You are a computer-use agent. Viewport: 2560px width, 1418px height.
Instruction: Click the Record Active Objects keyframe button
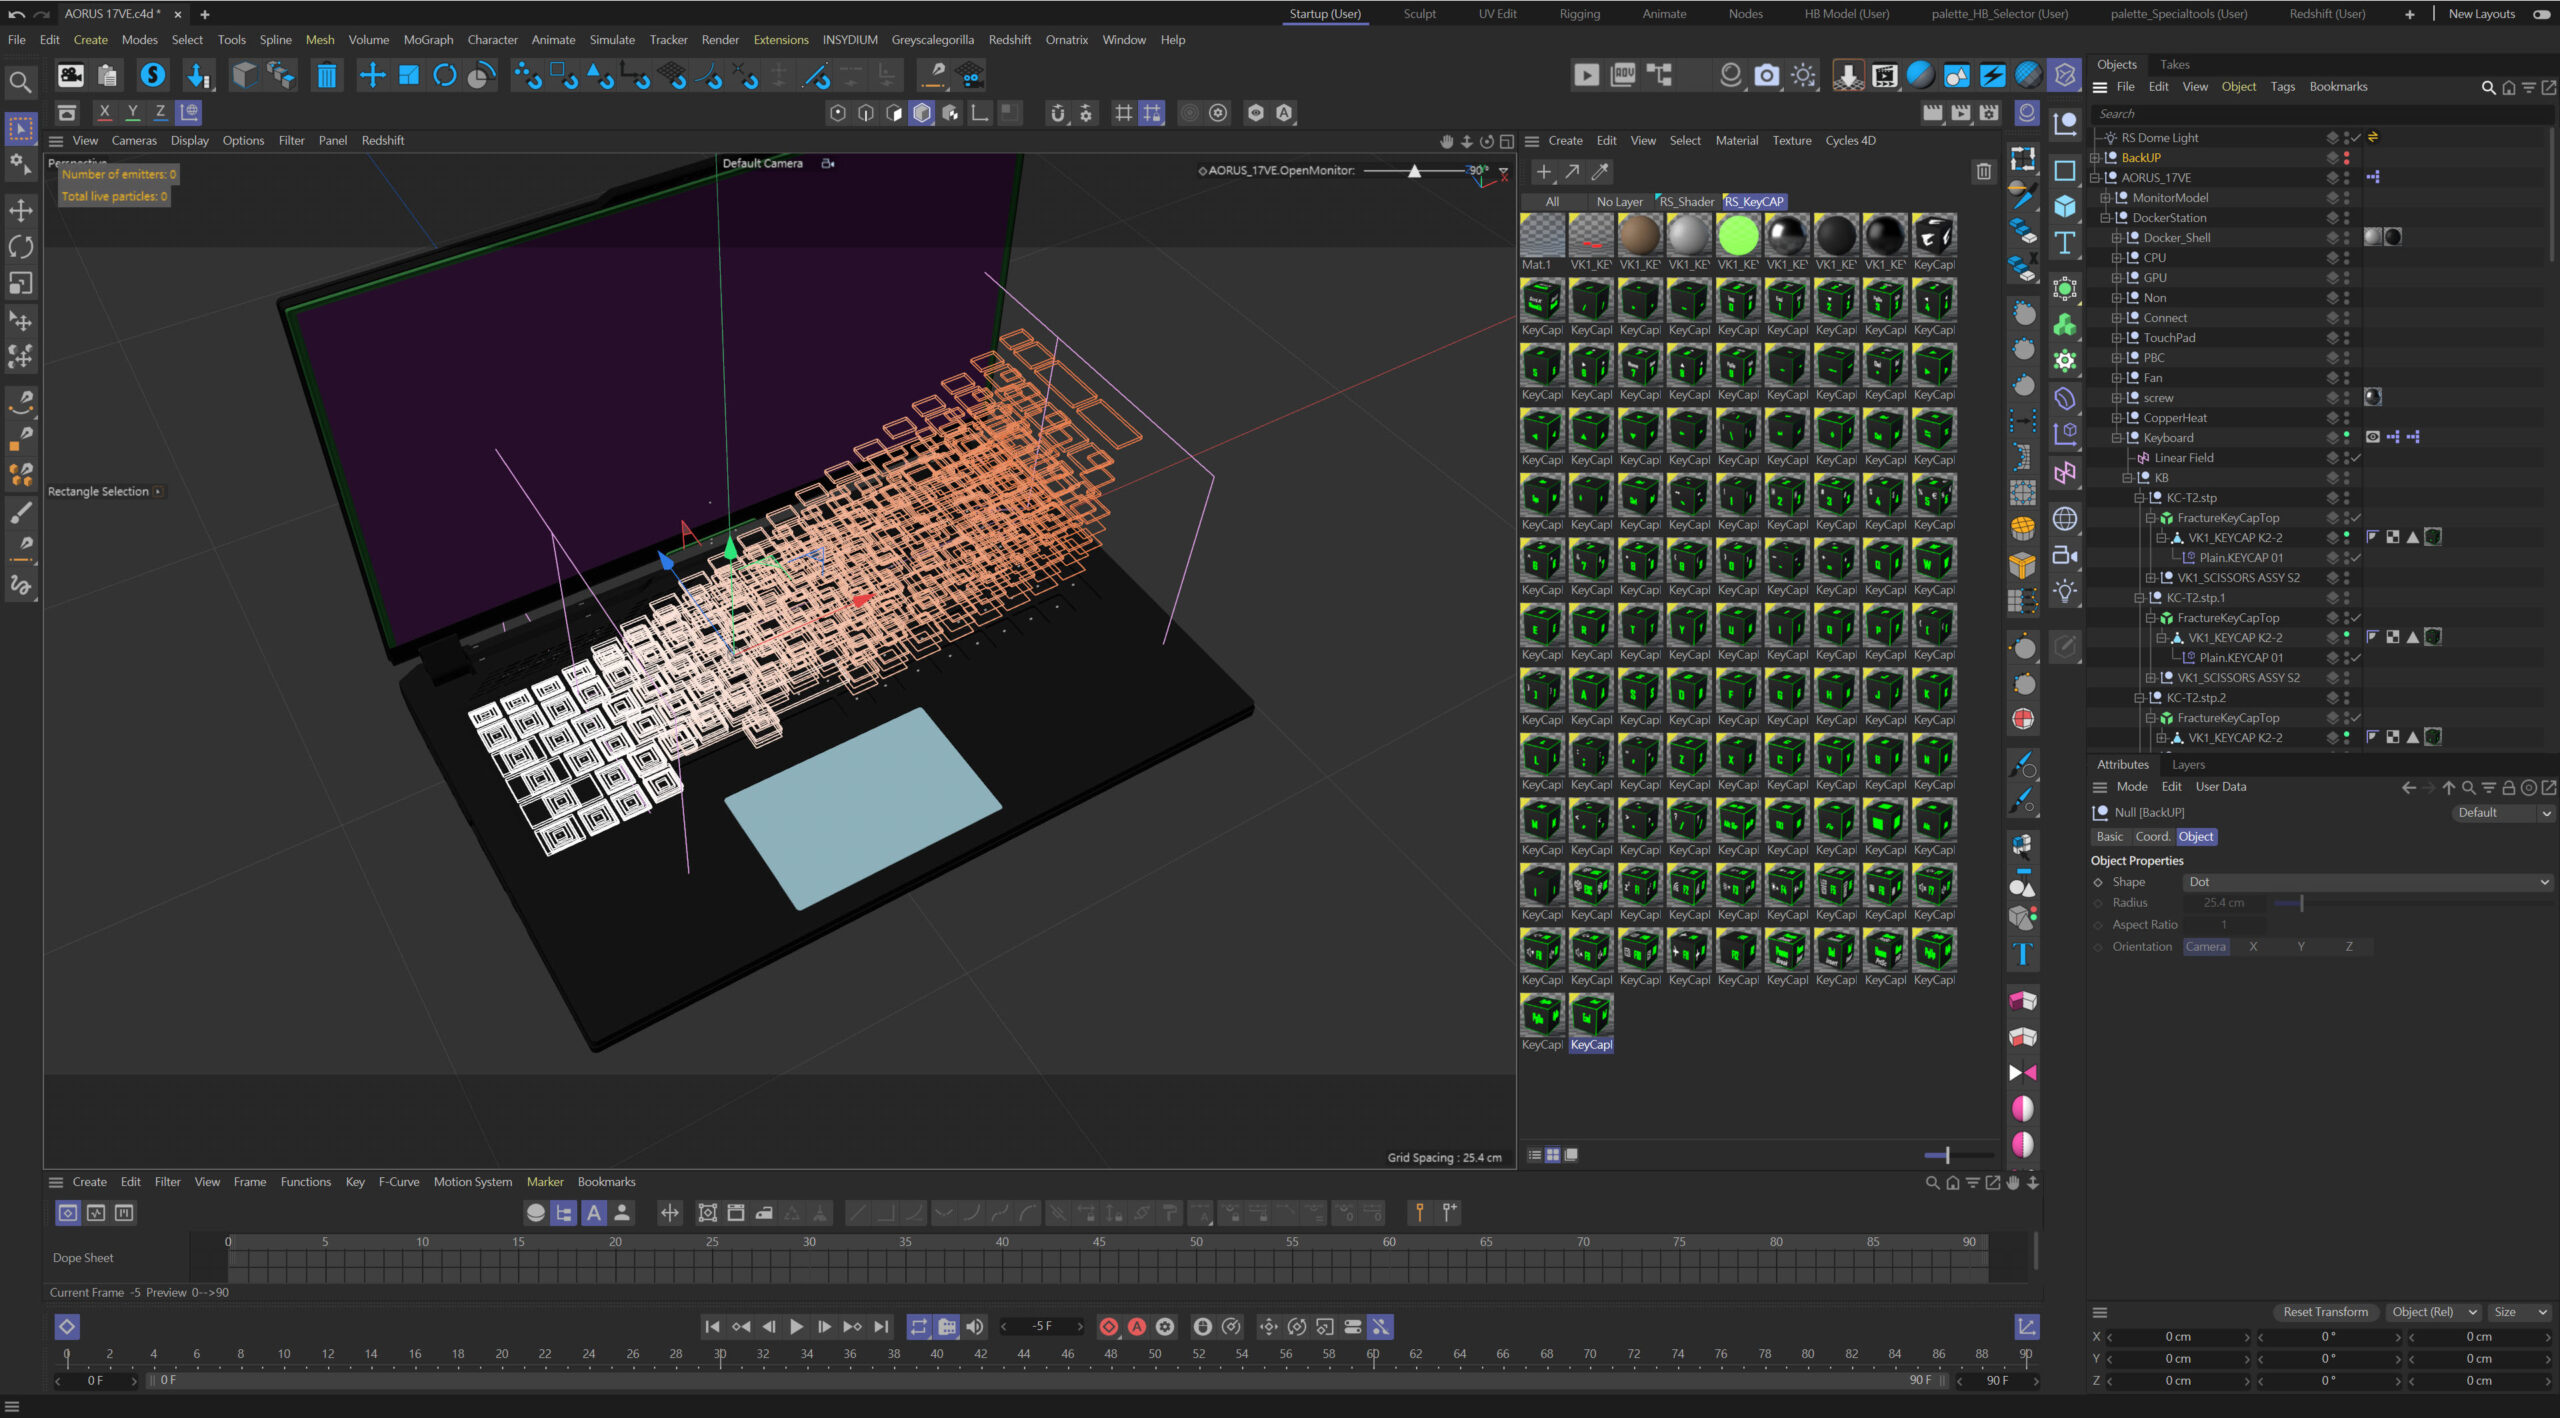tap(1108, 1327)
